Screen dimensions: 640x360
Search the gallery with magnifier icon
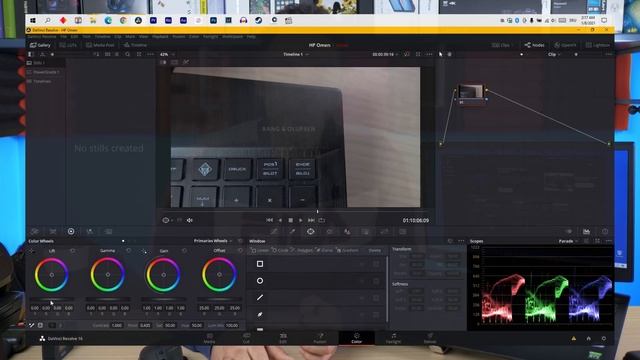tap(128, 54)
